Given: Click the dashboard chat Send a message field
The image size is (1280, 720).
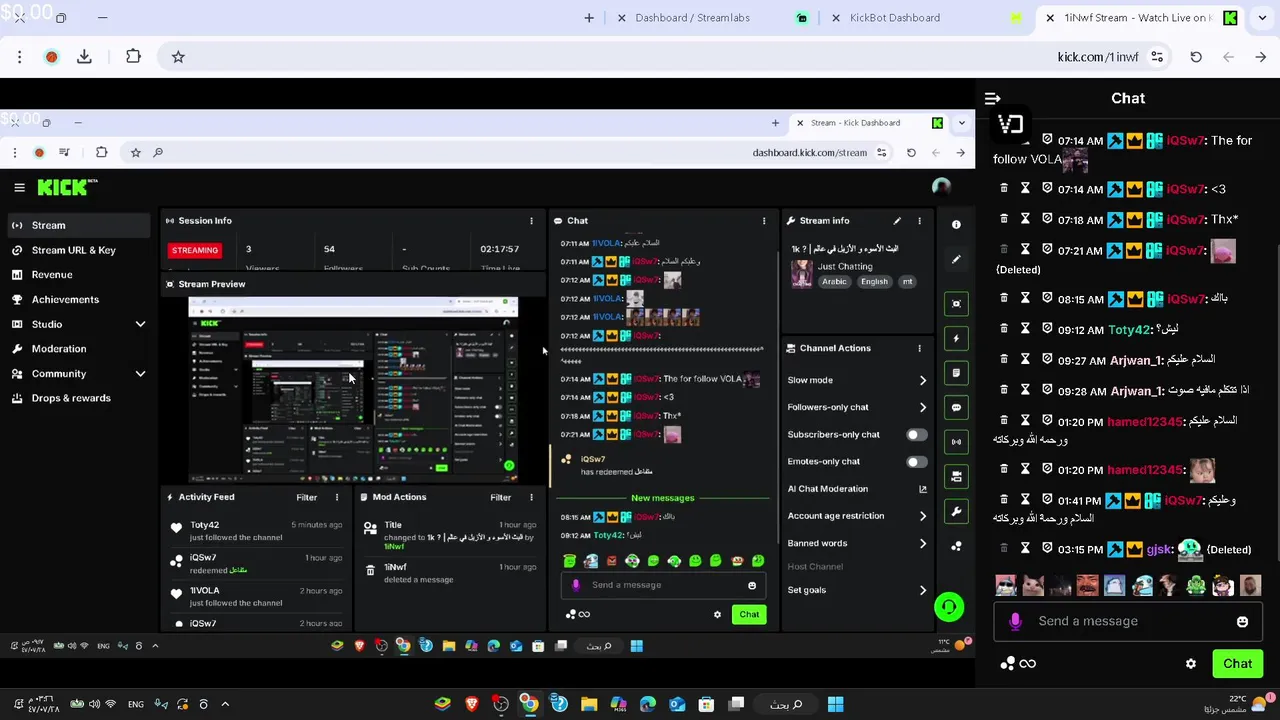Looking at the screenshot, I should click(662, 585).
